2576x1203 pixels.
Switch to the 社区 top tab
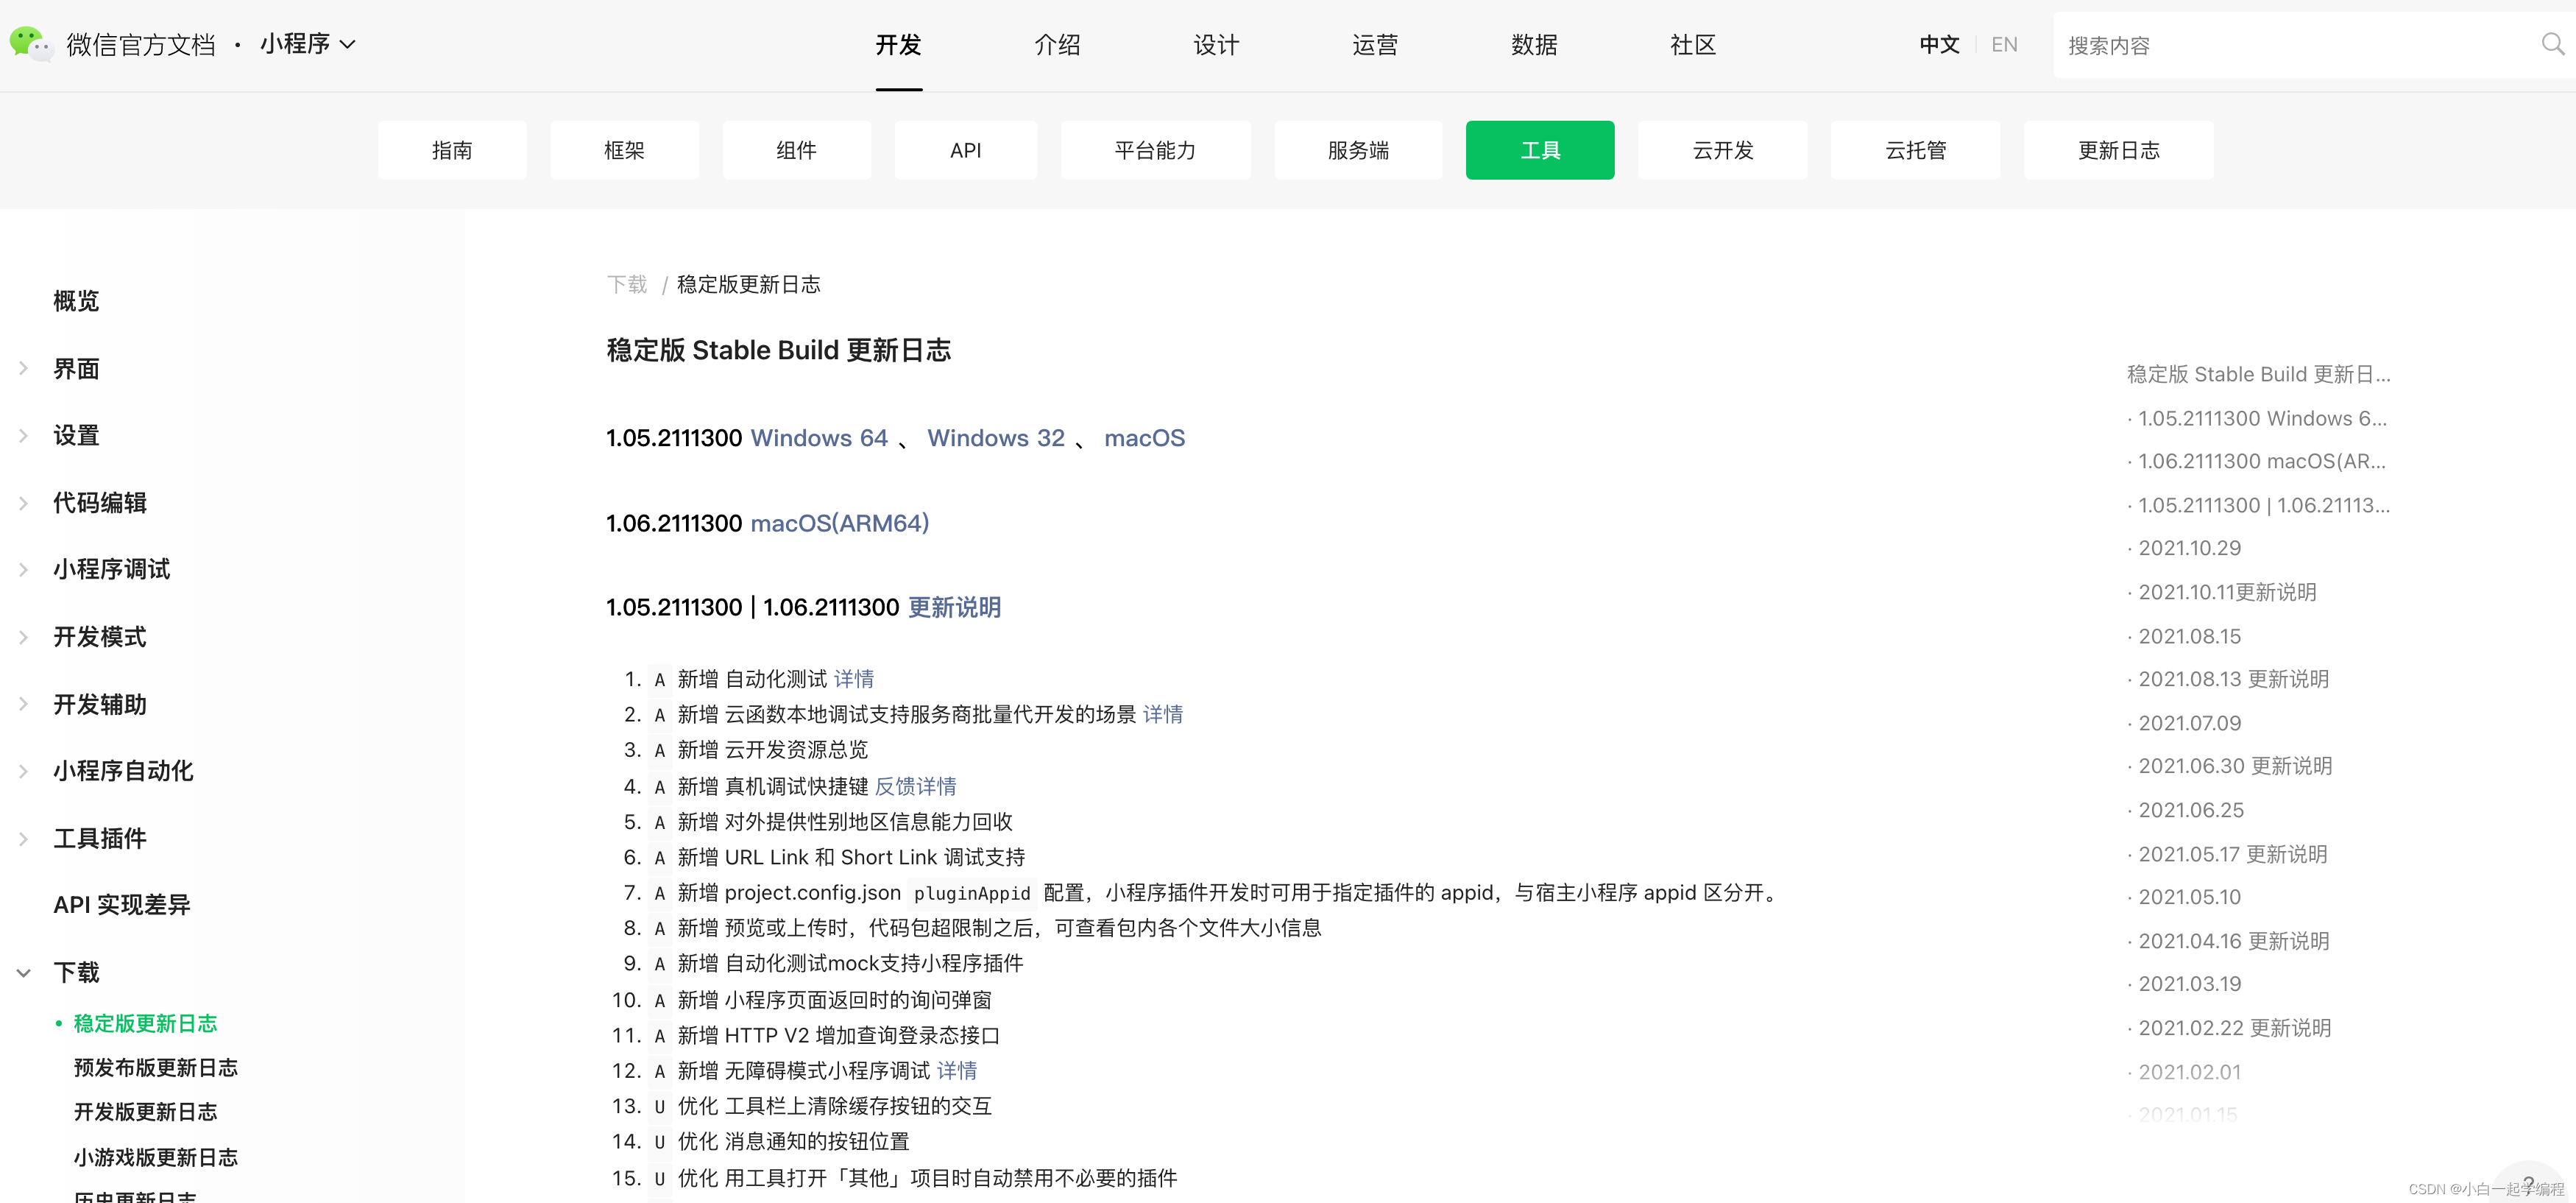pos(1693,45)
